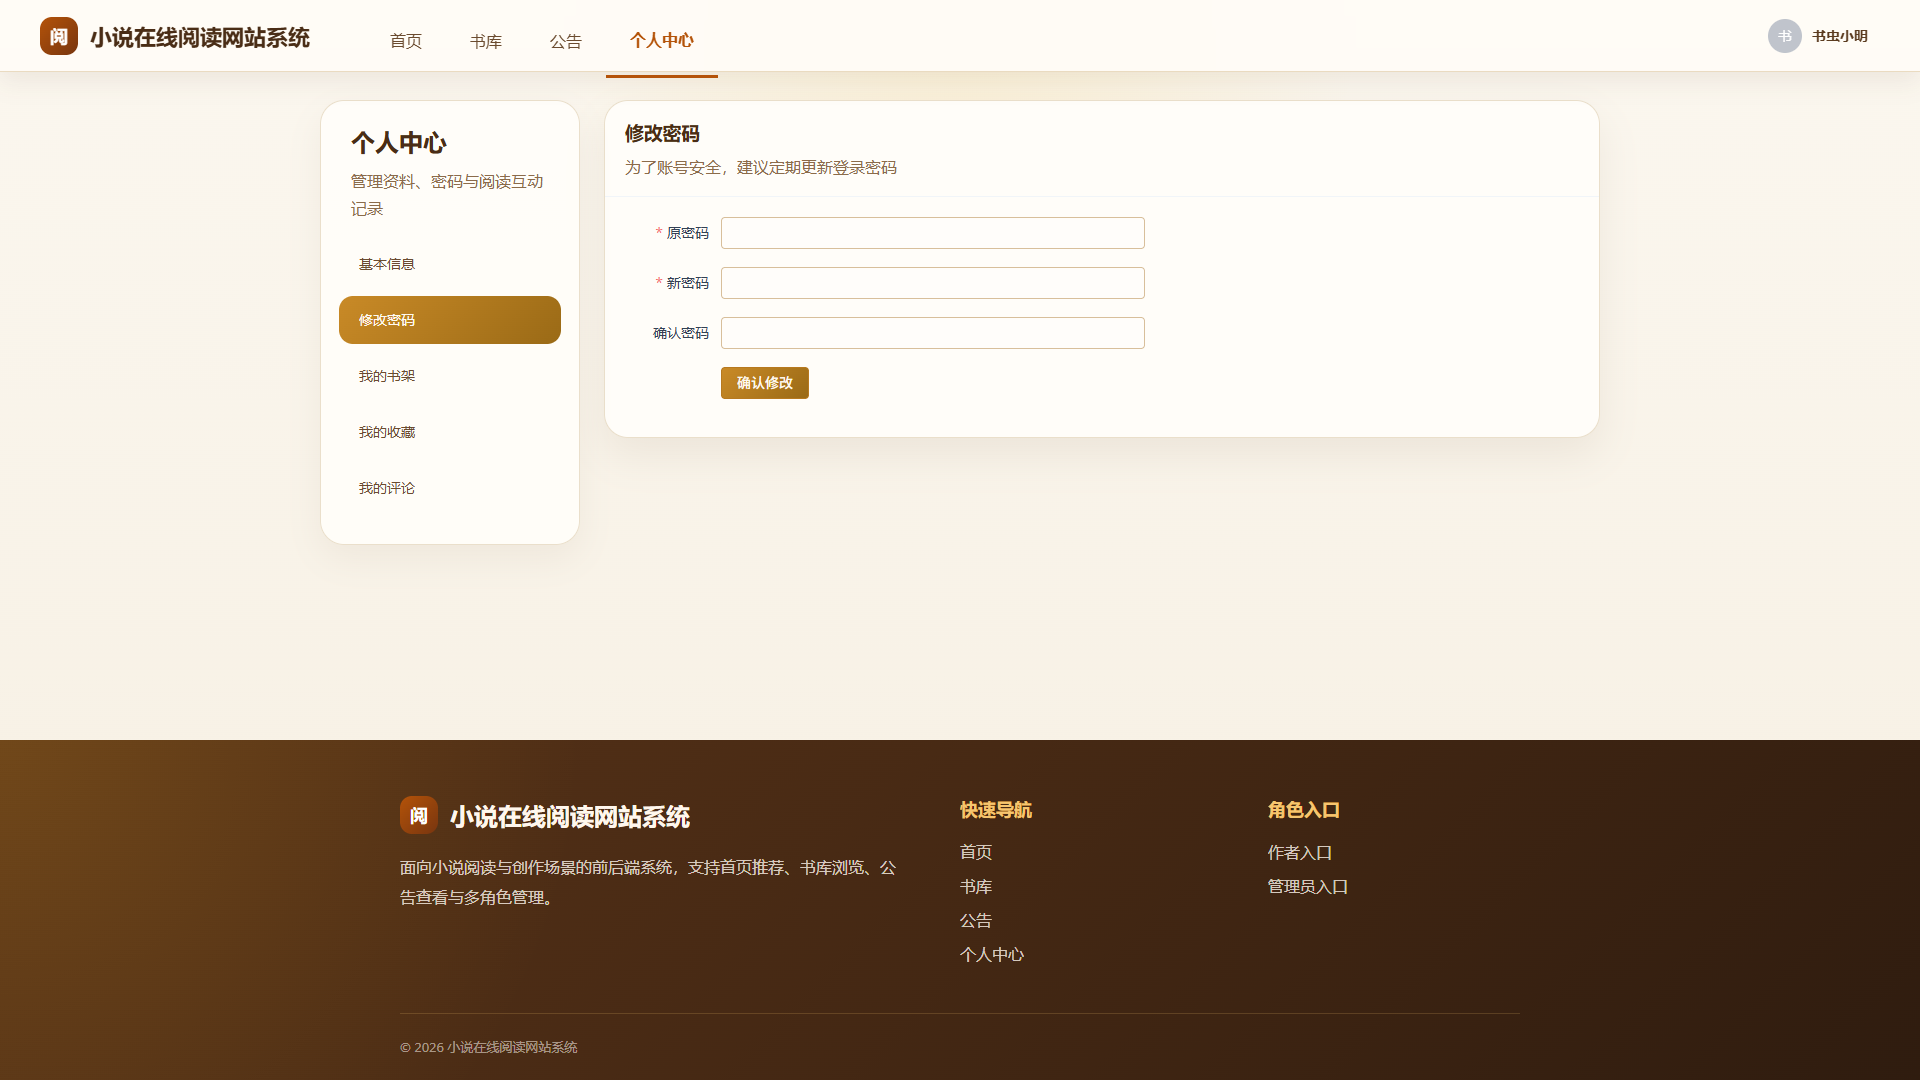The height and width of the screenshot is (1080, 1920).
Task: Open the 公告 navigation tab
Action: pyautogui.click(x=566, y=41)
